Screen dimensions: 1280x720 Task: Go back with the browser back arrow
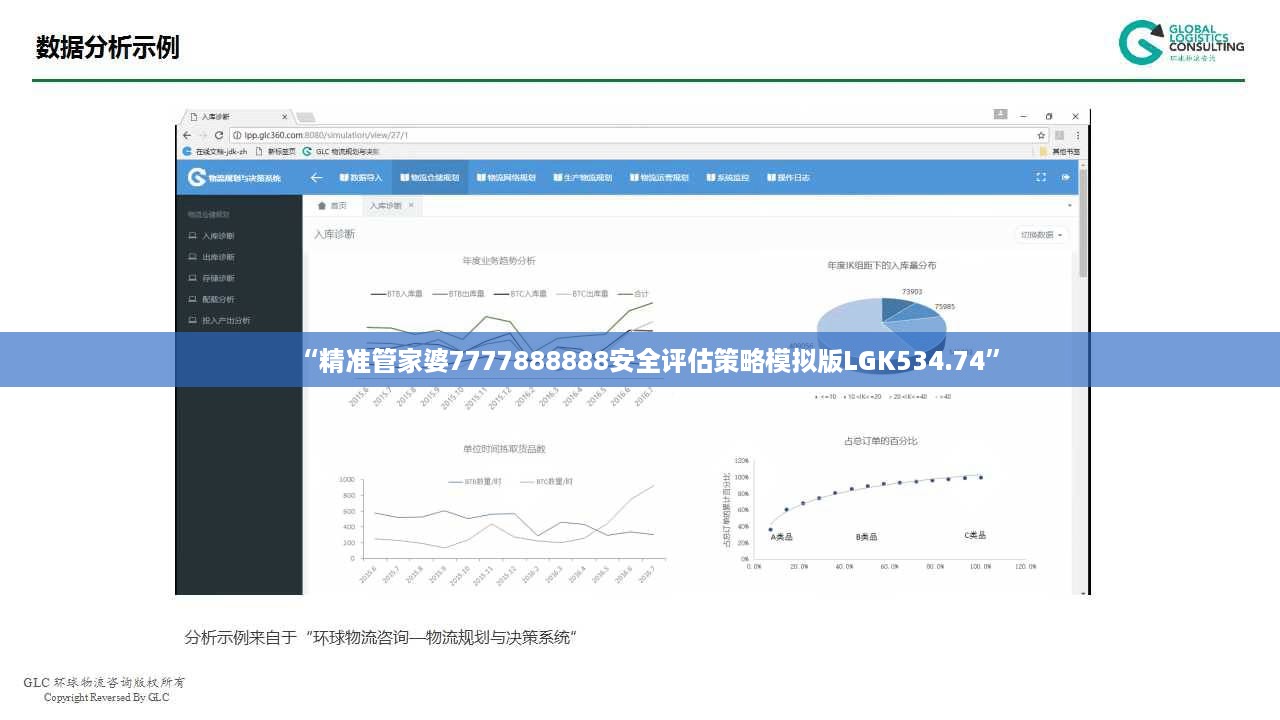coord(188,134)
